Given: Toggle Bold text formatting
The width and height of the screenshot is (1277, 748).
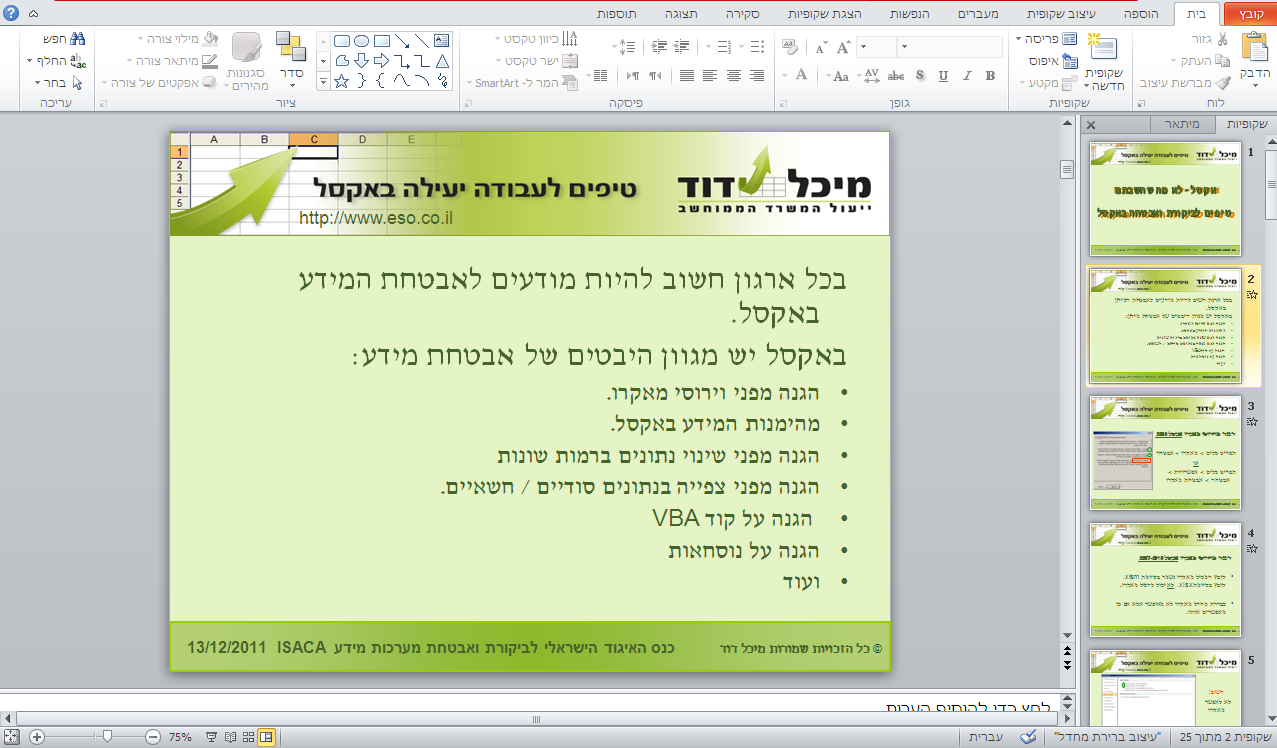Looking at the screenshot, I should tap(990, 76).
